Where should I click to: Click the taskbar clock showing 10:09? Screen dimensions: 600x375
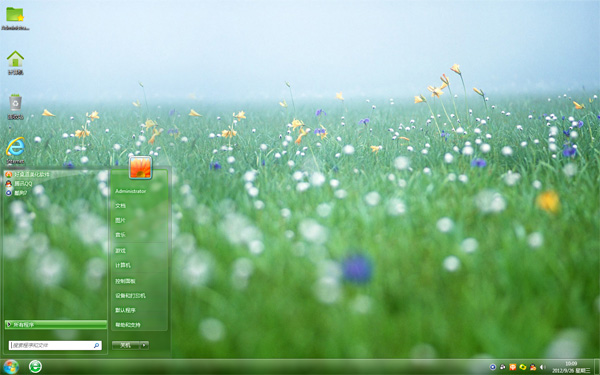(572, 367)
